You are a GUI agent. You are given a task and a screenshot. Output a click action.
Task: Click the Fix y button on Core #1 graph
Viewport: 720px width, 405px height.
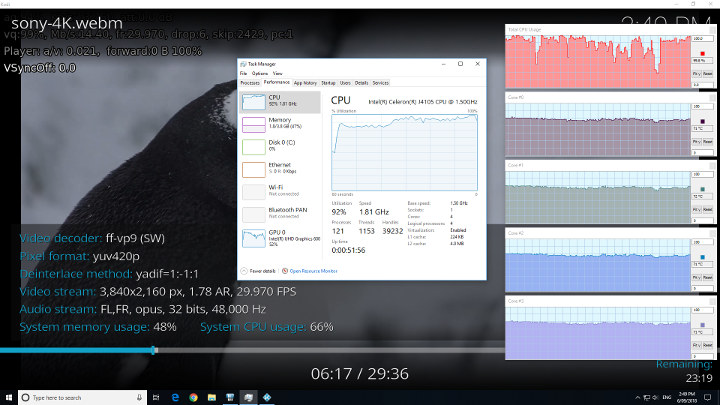point(697,209)
